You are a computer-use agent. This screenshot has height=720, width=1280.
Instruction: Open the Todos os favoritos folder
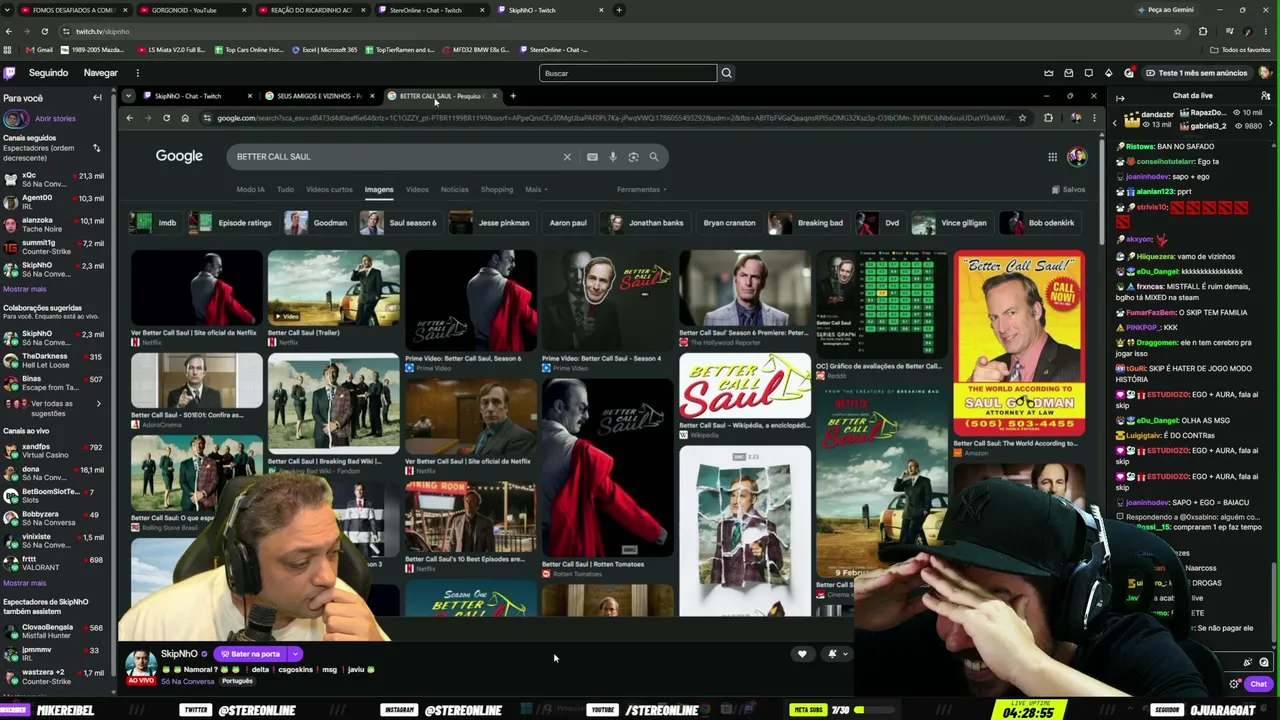[1240, 50]
